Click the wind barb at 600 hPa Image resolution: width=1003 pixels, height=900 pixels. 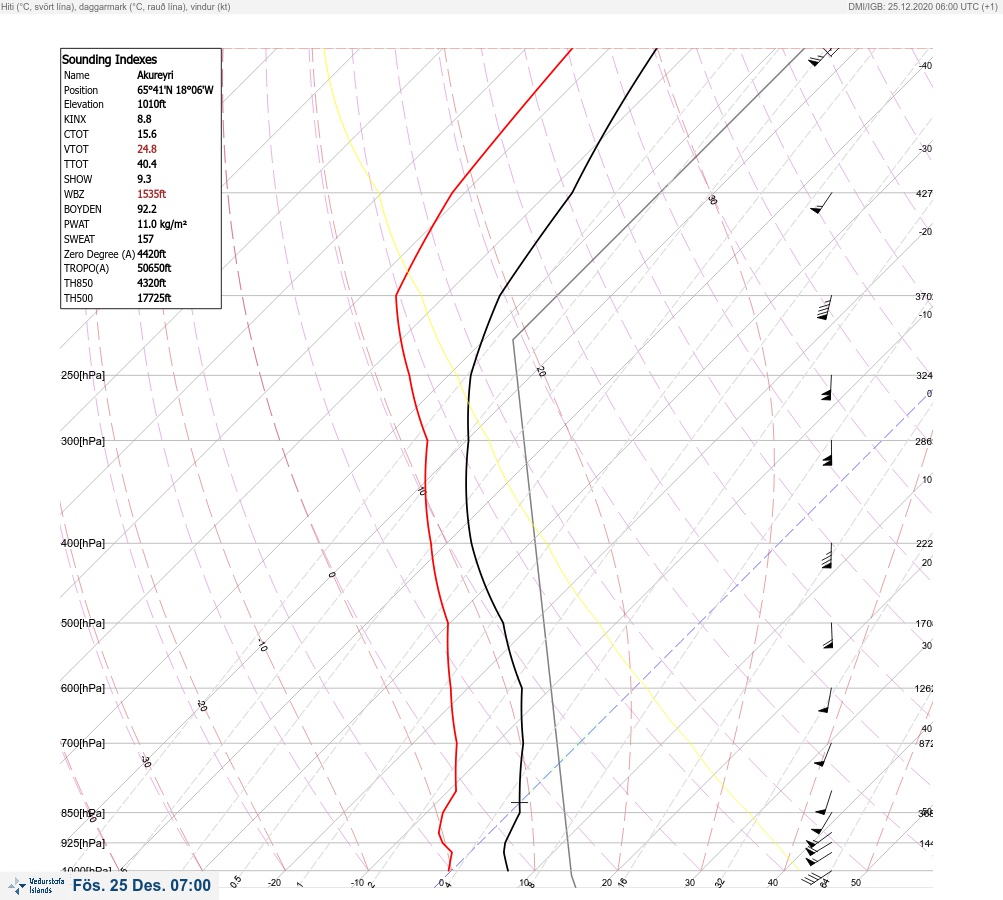pos(825,701)
